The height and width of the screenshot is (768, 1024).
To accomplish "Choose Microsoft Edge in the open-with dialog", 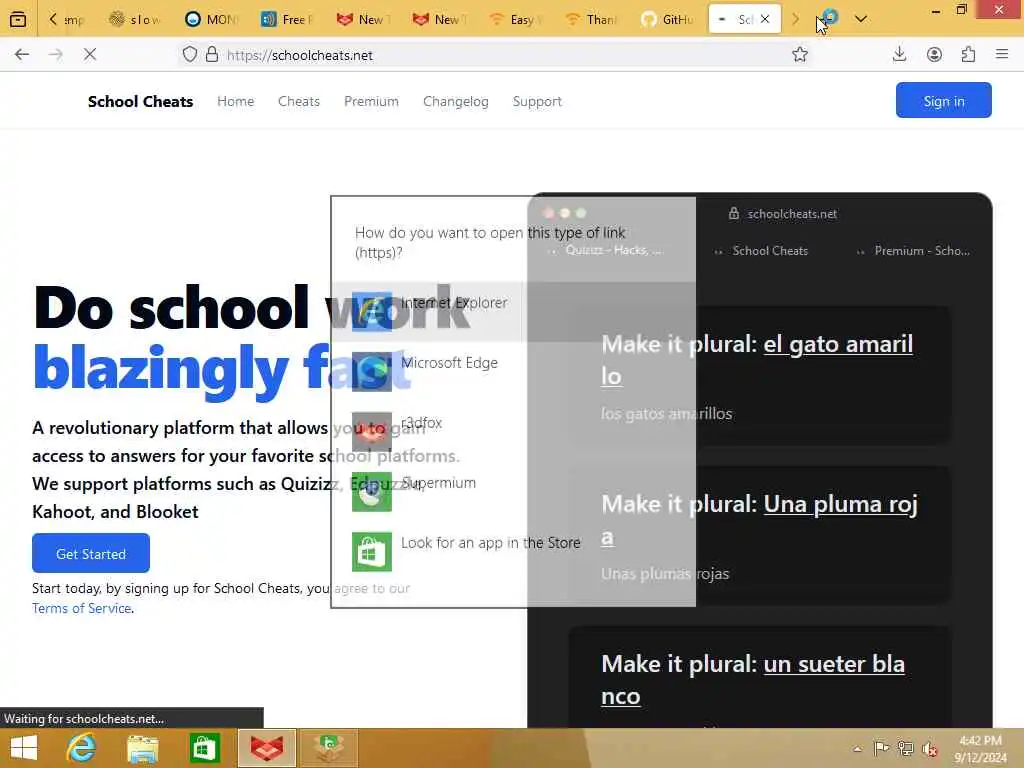I will [x=513, y=372].
